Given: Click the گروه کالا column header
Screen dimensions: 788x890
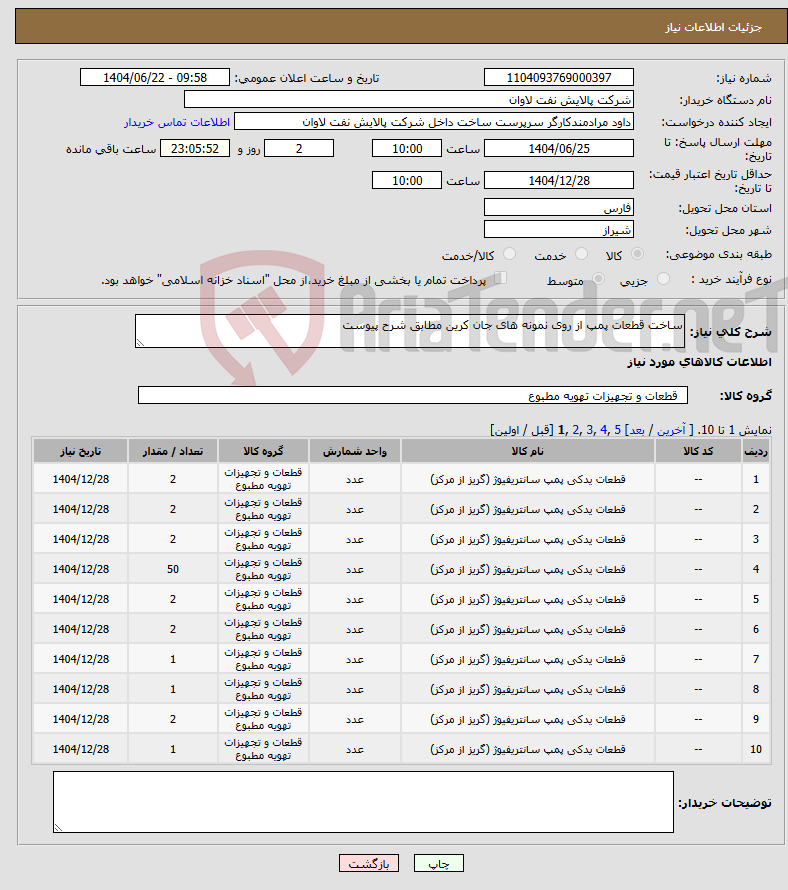Looking at the screenshot, I should coord(263,451).
